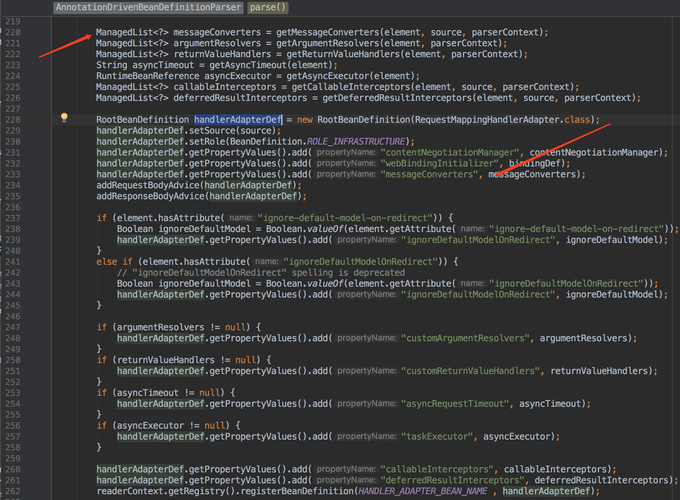The image size is (680, 500).
Task: Click getAsyncTimeout method call
Action: tap(248, 65)
